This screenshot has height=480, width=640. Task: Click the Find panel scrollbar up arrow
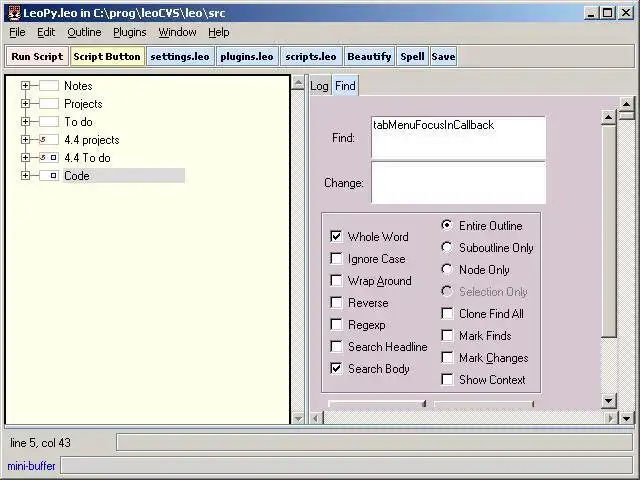[x=609, y=118]
